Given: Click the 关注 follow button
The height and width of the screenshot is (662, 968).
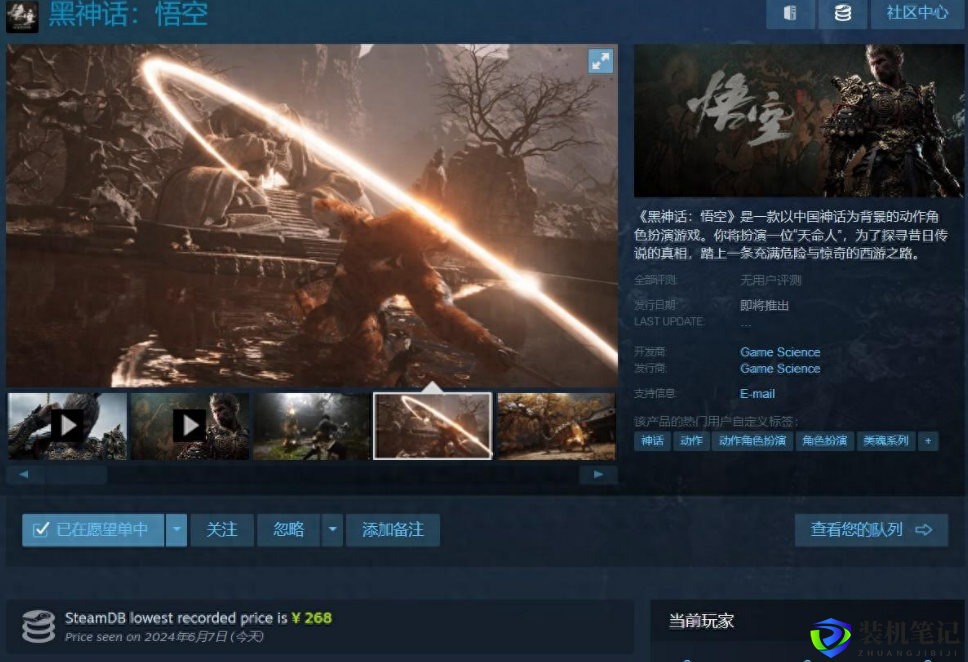Looking at the screenshot, I should click(222, 530).
